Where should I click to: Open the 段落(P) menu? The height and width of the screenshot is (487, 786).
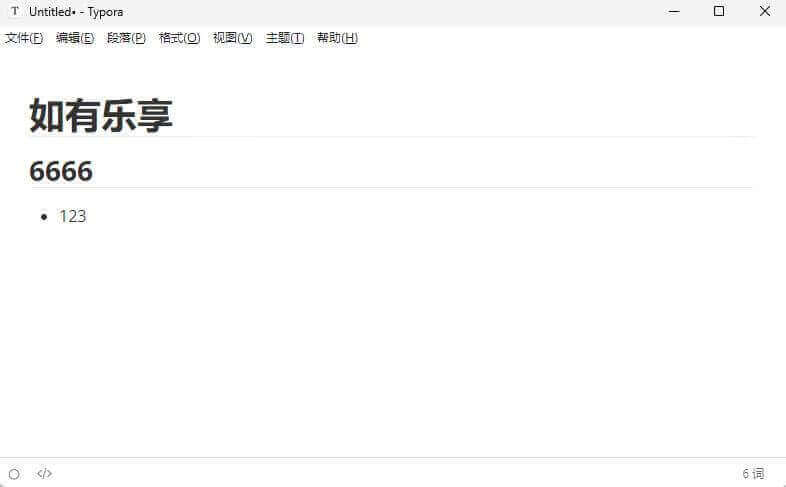point(126,38)
